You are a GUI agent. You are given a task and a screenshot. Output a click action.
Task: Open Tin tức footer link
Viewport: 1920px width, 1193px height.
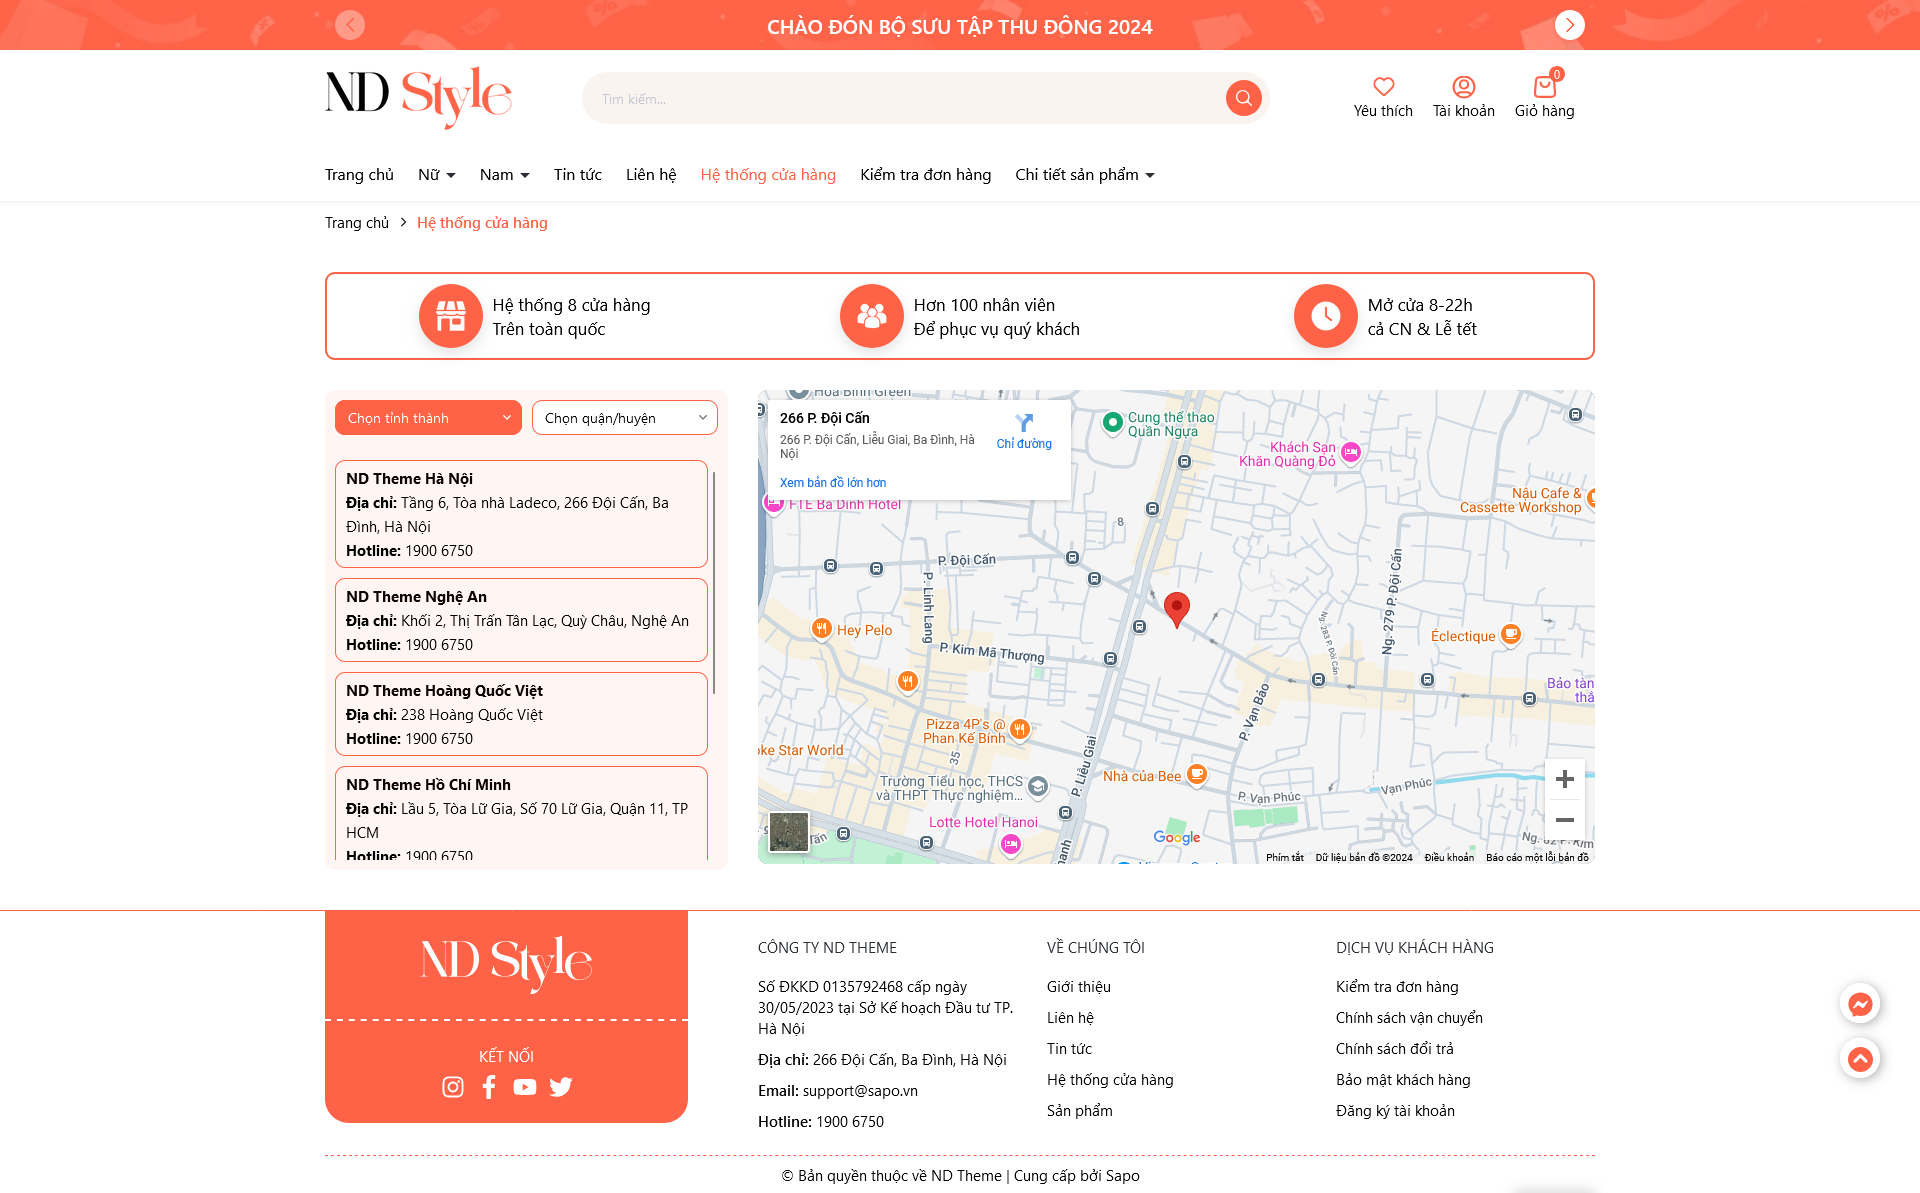pyautogui.click(x=1069, y=1049)
